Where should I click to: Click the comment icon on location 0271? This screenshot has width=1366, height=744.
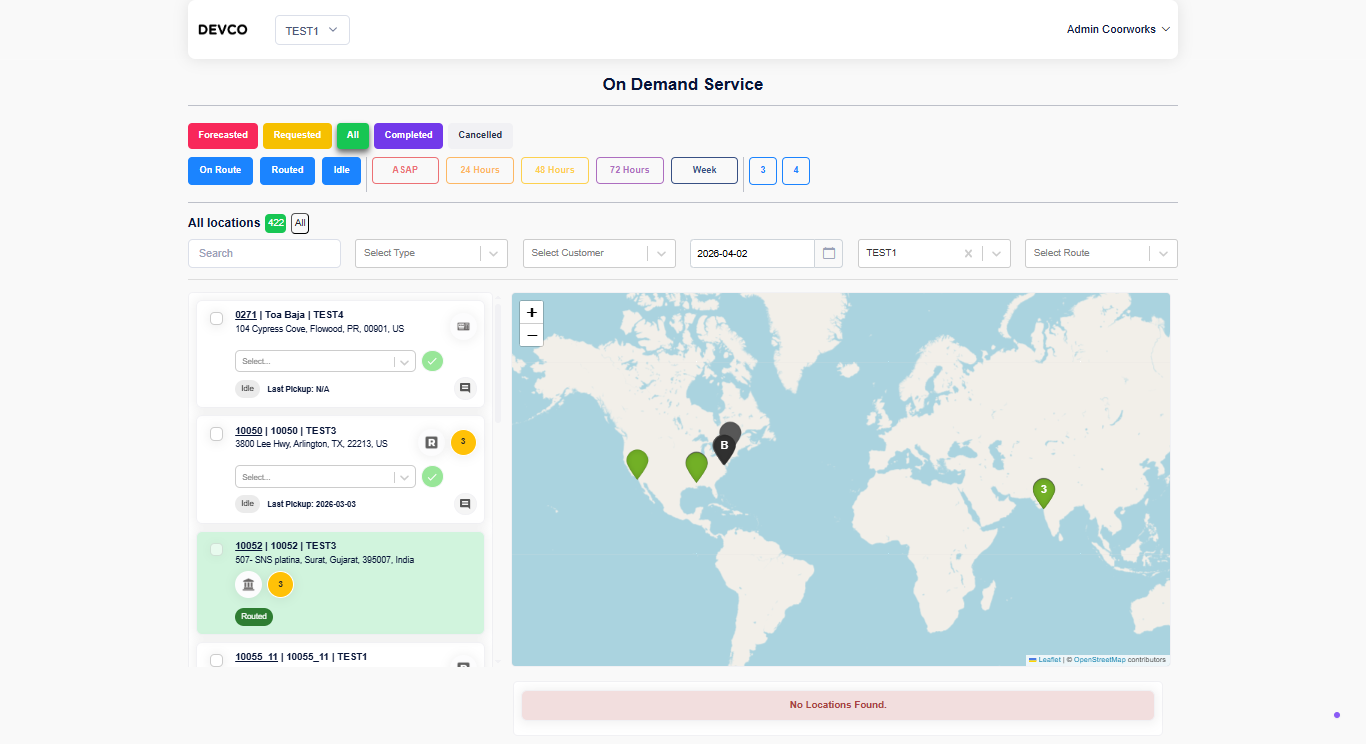(465, 387)
